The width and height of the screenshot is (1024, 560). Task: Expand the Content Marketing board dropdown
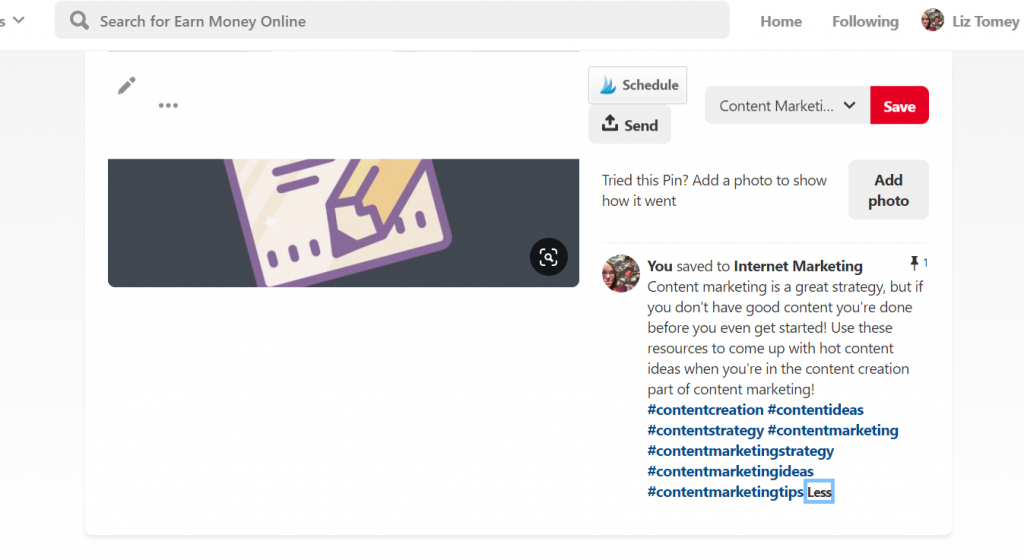(787, 106)
